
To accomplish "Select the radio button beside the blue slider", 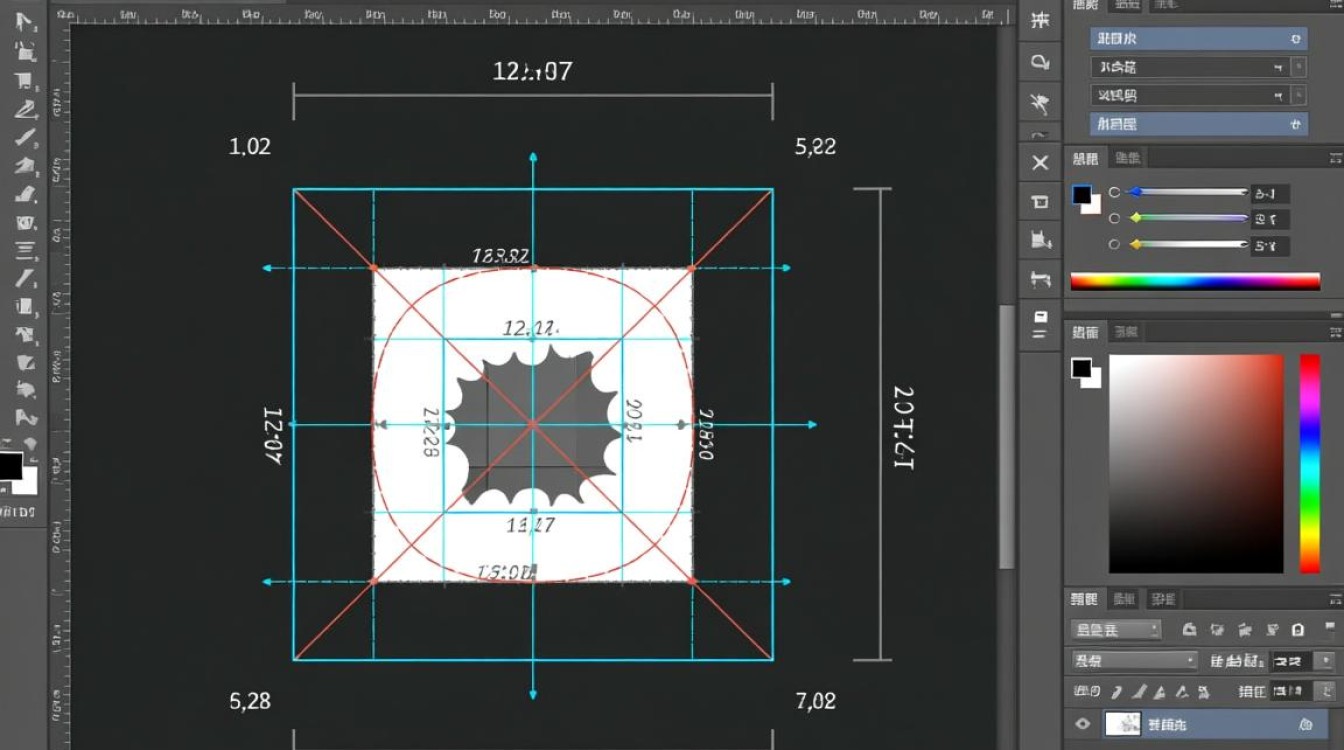I will pos(1114,192).
